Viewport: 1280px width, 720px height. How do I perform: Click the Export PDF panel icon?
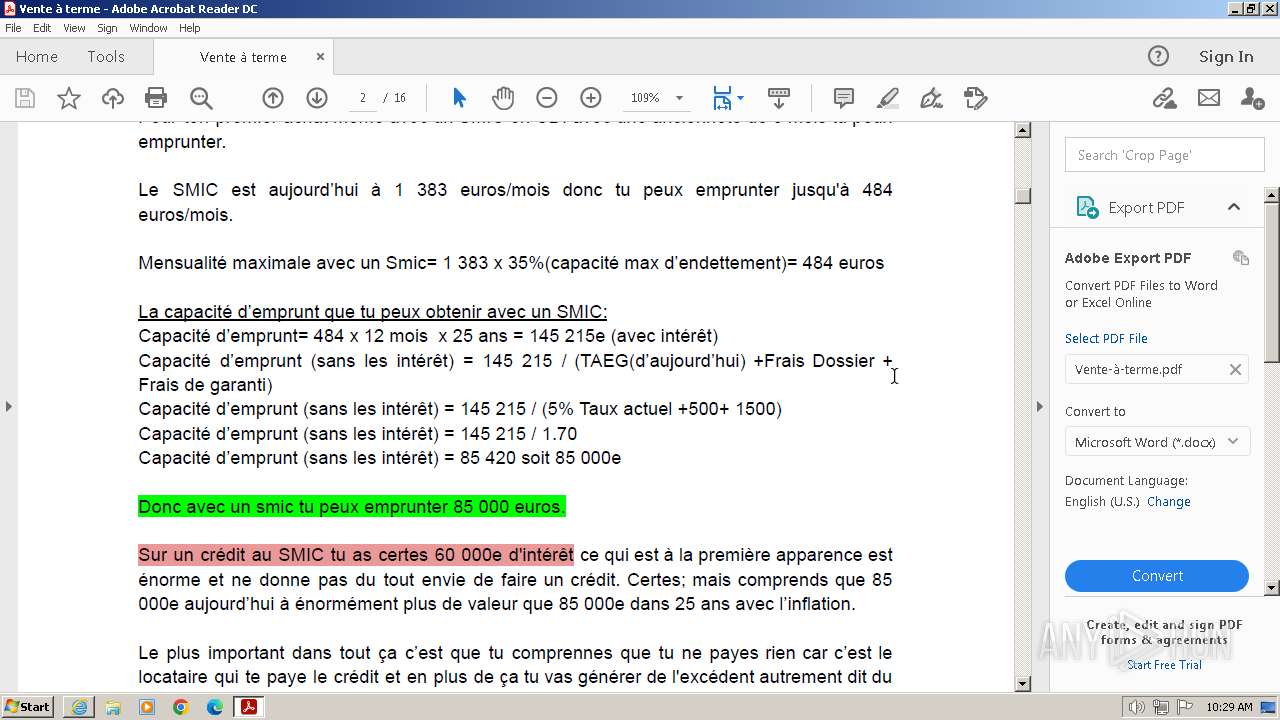[1087, 207]
